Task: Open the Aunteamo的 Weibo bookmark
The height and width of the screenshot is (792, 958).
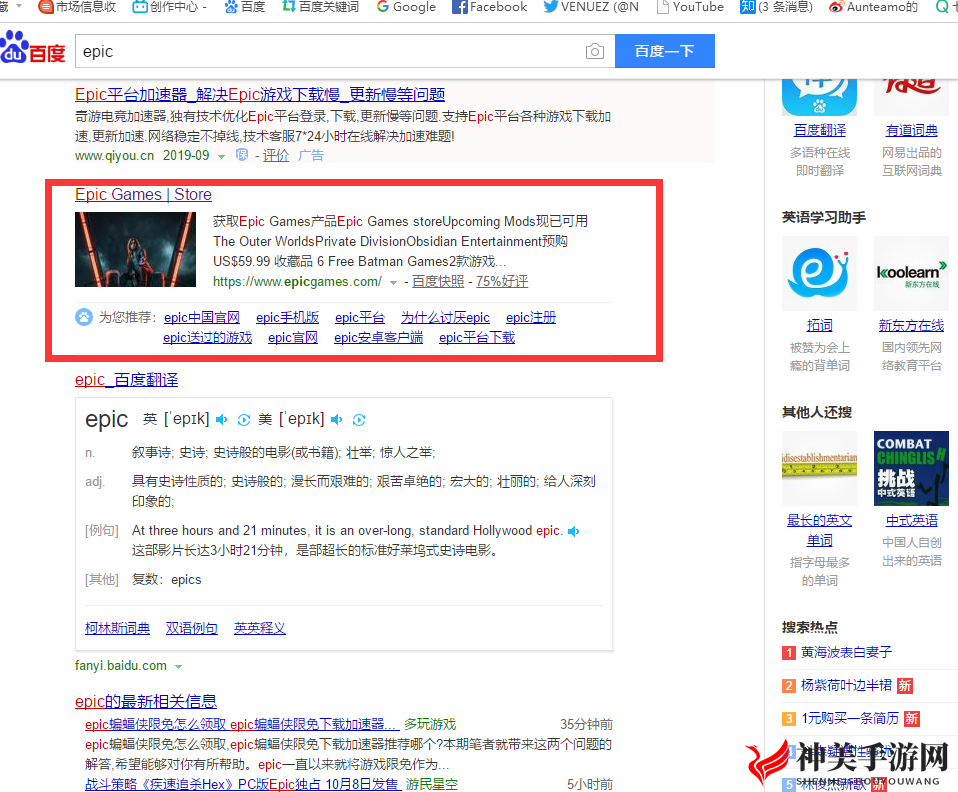Action: pyautogui.click(x=874, y=7)
